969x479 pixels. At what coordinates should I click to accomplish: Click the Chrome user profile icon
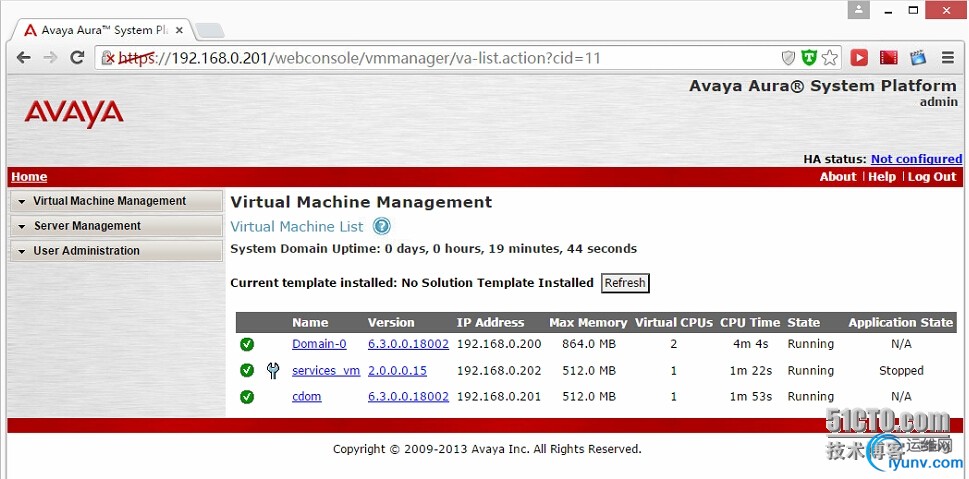[860, 10]
